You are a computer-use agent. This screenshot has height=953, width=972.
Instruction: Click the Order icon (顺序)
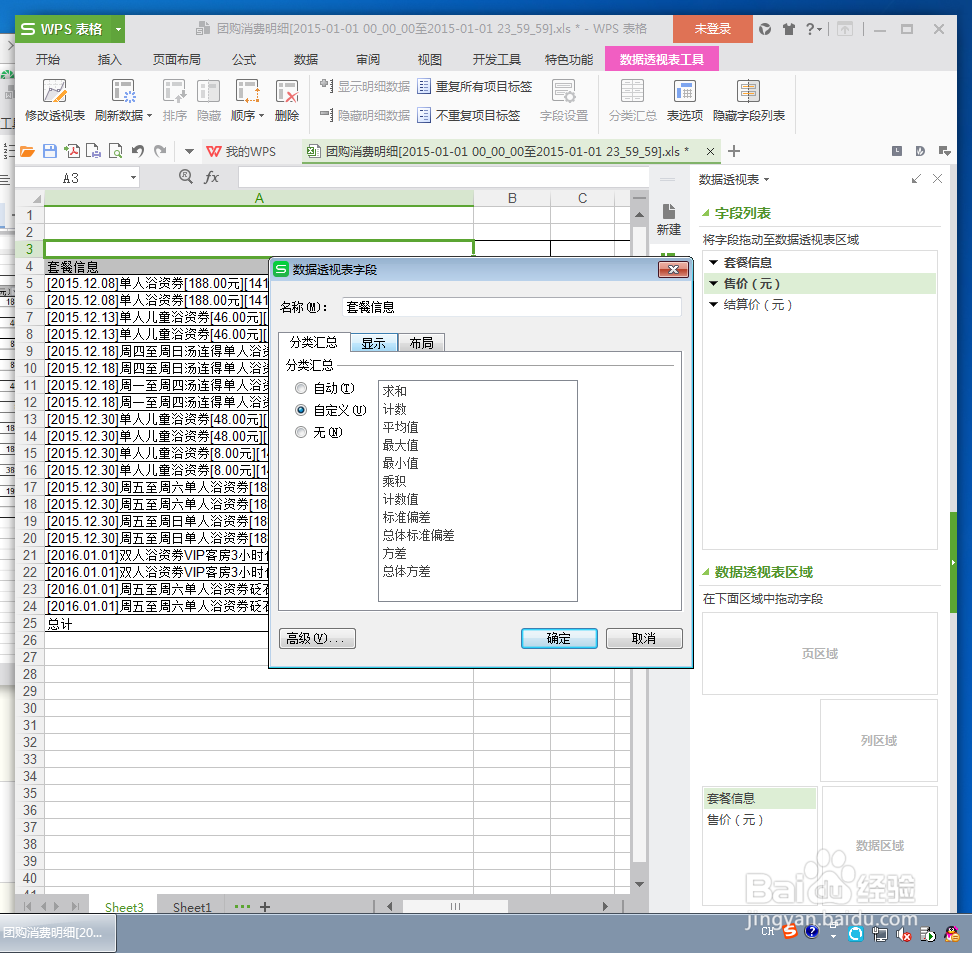pos(247,92)
